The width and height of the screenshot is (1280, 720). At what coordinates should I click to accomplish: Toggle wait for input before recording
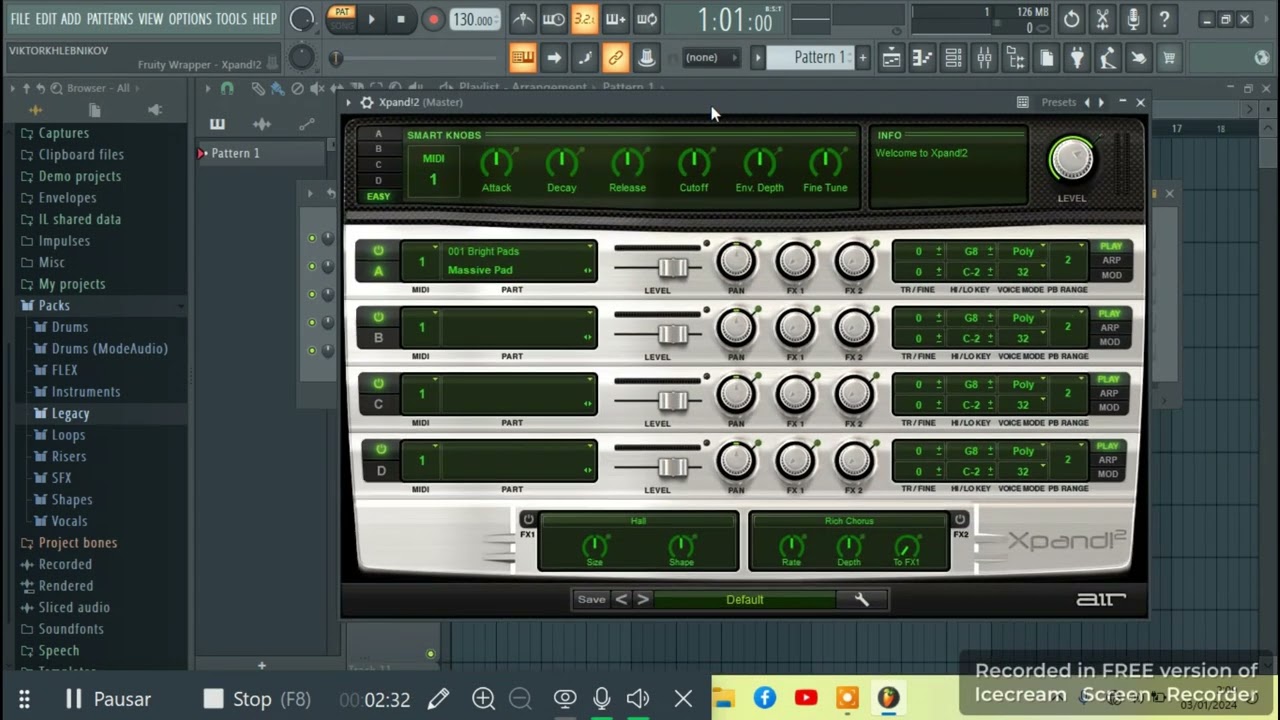[553, 19]
